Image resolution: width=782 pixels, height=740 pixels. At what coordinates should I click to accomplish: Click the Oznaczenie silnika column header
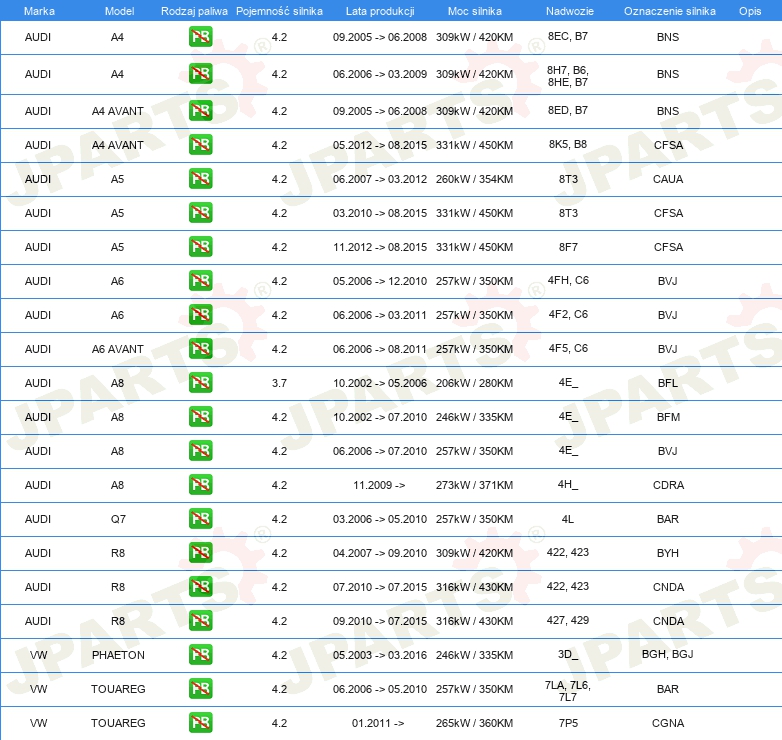pyautogui.click(x=669, y=11)
